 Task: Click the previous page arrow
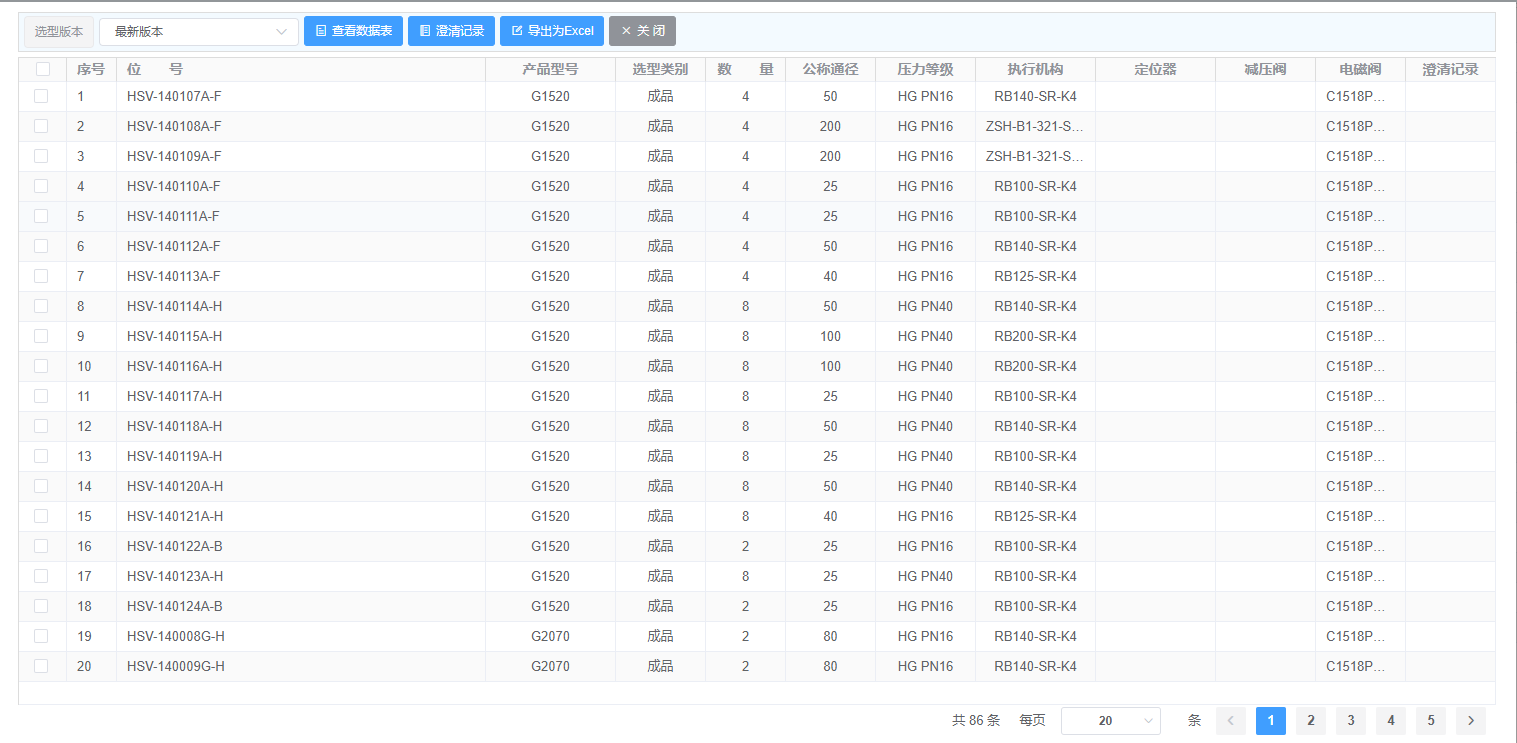pyautogui.click(x=1230, y=721)
